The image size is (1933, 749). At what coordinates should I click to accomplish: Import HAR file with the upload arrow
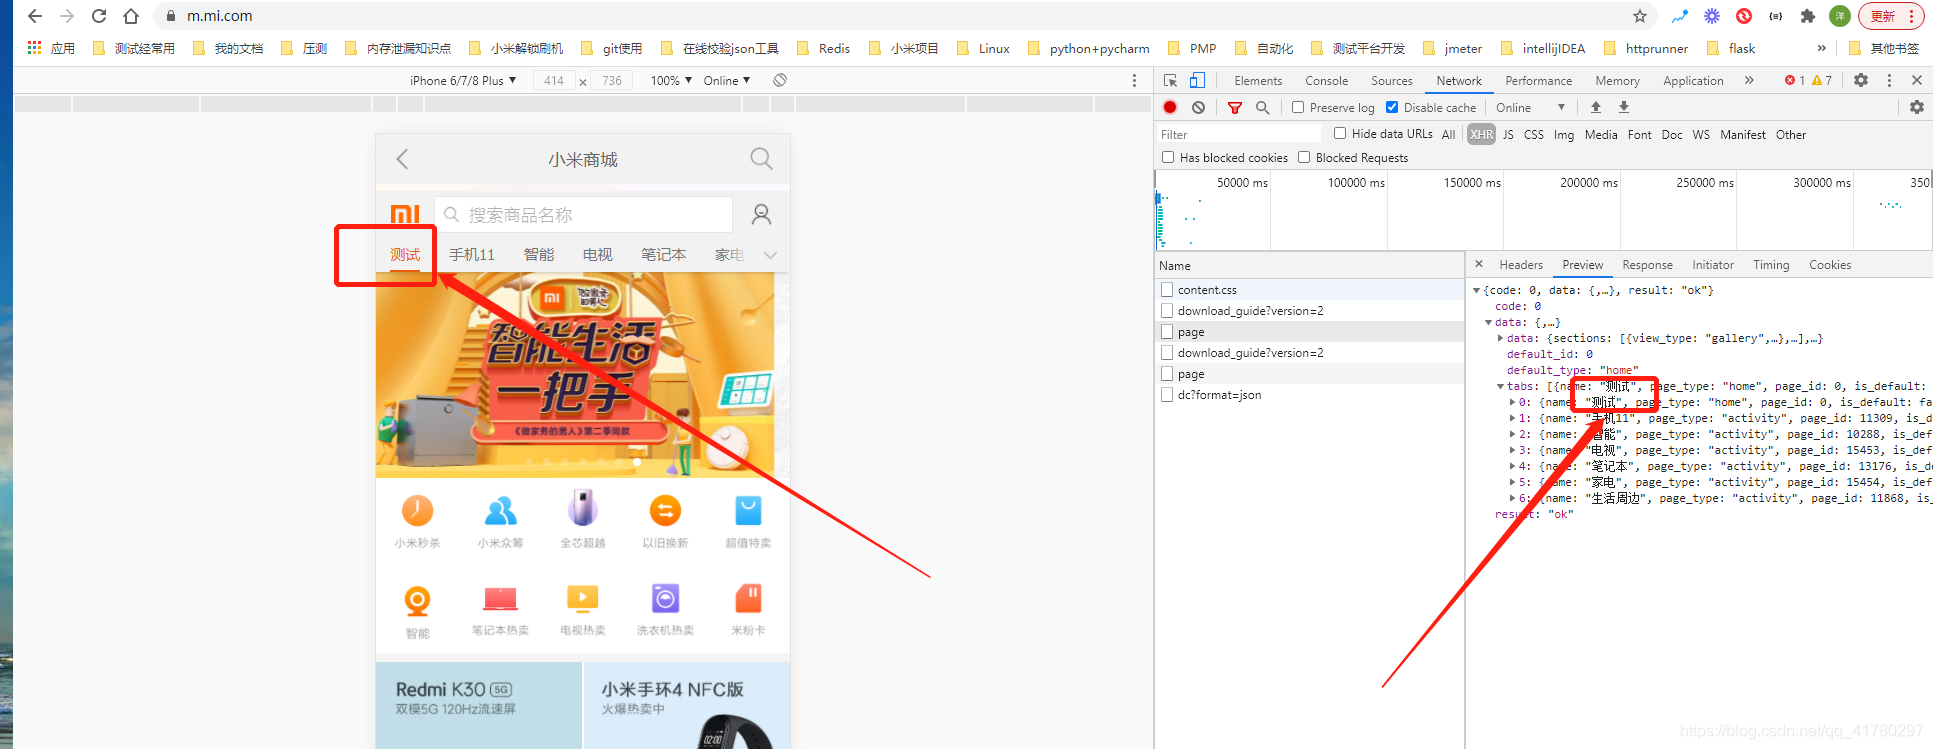point(1596,107)
